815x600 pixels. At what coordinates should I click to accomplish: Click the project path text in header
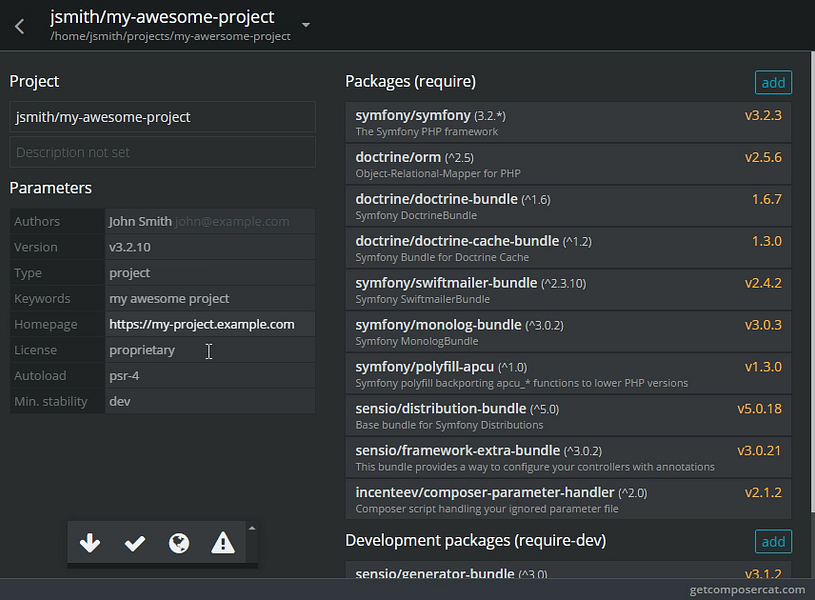coord(170,36)
